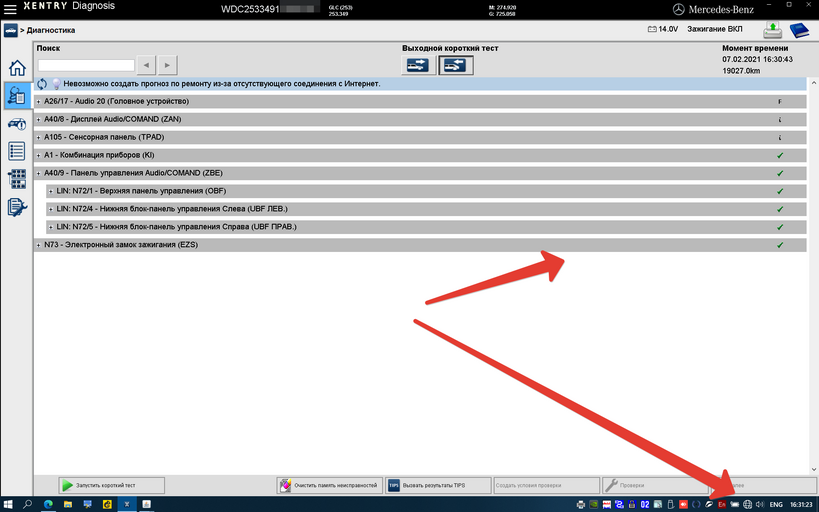Click Вызвать результаты TIPS button
This screenshot has height=512, width=819.
(x=438, y=485)
